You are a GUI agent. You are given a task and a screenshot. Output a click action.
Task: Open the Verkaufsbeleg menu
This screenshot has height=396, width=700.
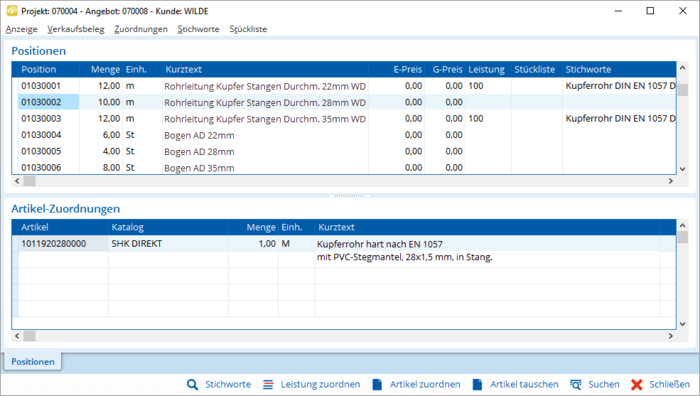click(76, 29)
